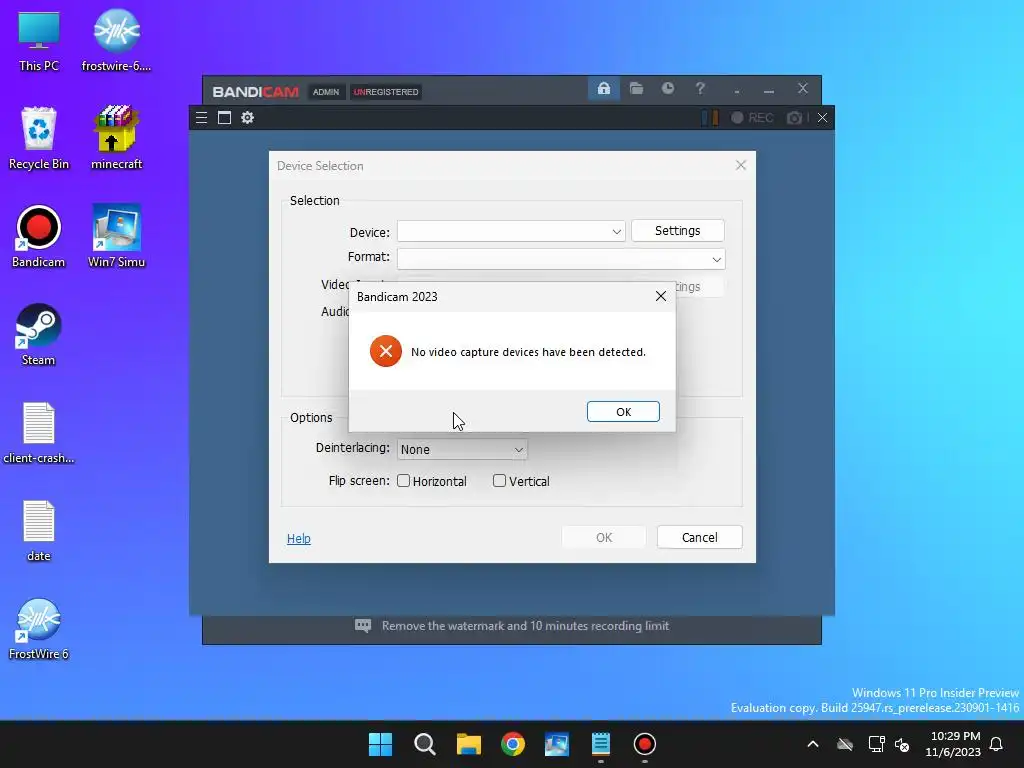Open the Device dropdown in Device Selection
This screenshot has height=768, width=1024.
coord(511,231)
